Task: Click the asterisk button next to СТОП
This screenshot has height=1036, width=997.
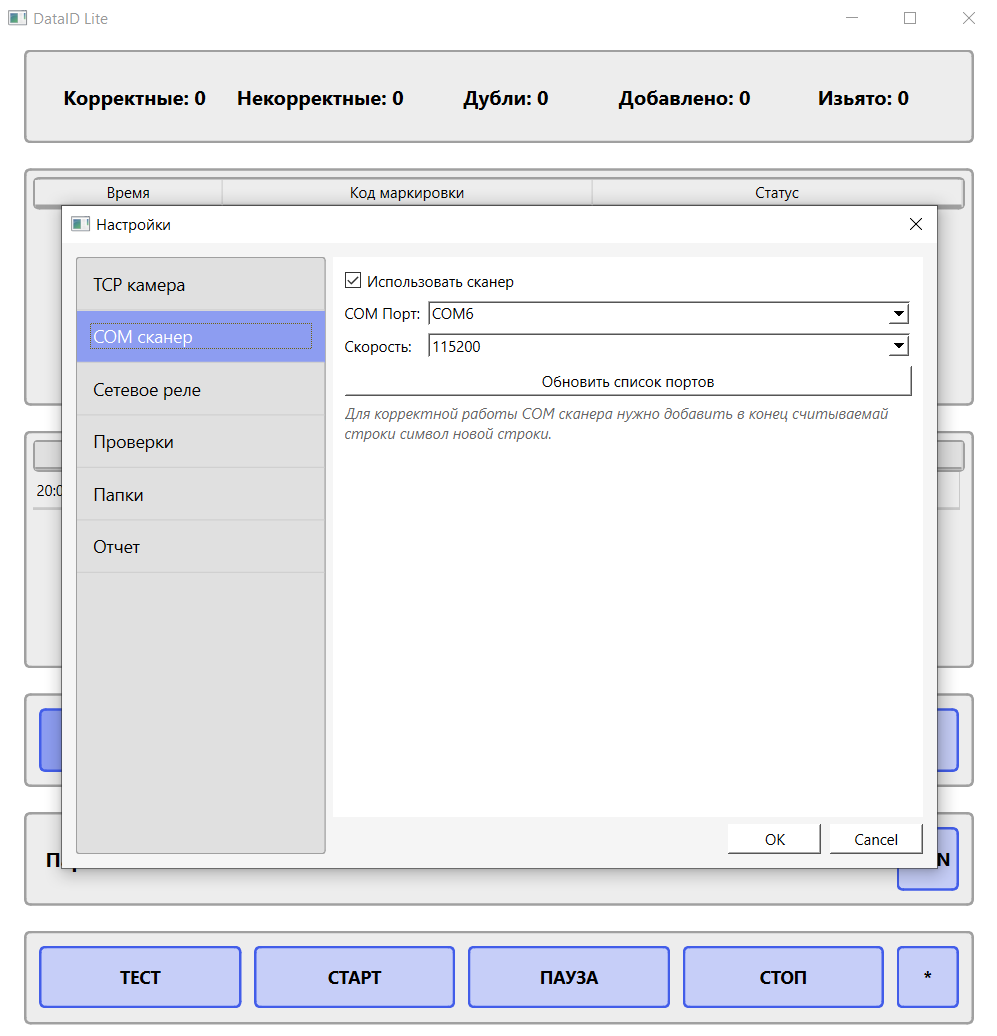Action: [x=927, y=977]
